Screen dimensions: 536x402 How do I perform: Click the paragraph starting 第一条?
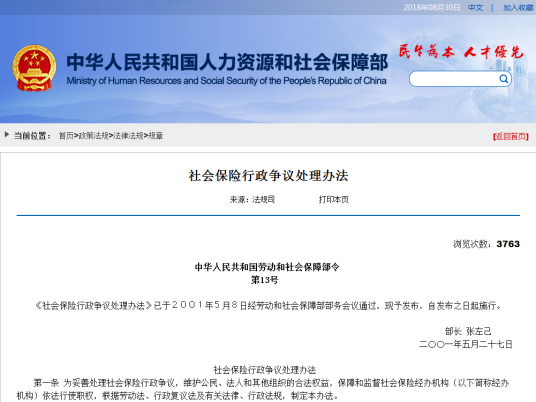click(x=263, y=389)
